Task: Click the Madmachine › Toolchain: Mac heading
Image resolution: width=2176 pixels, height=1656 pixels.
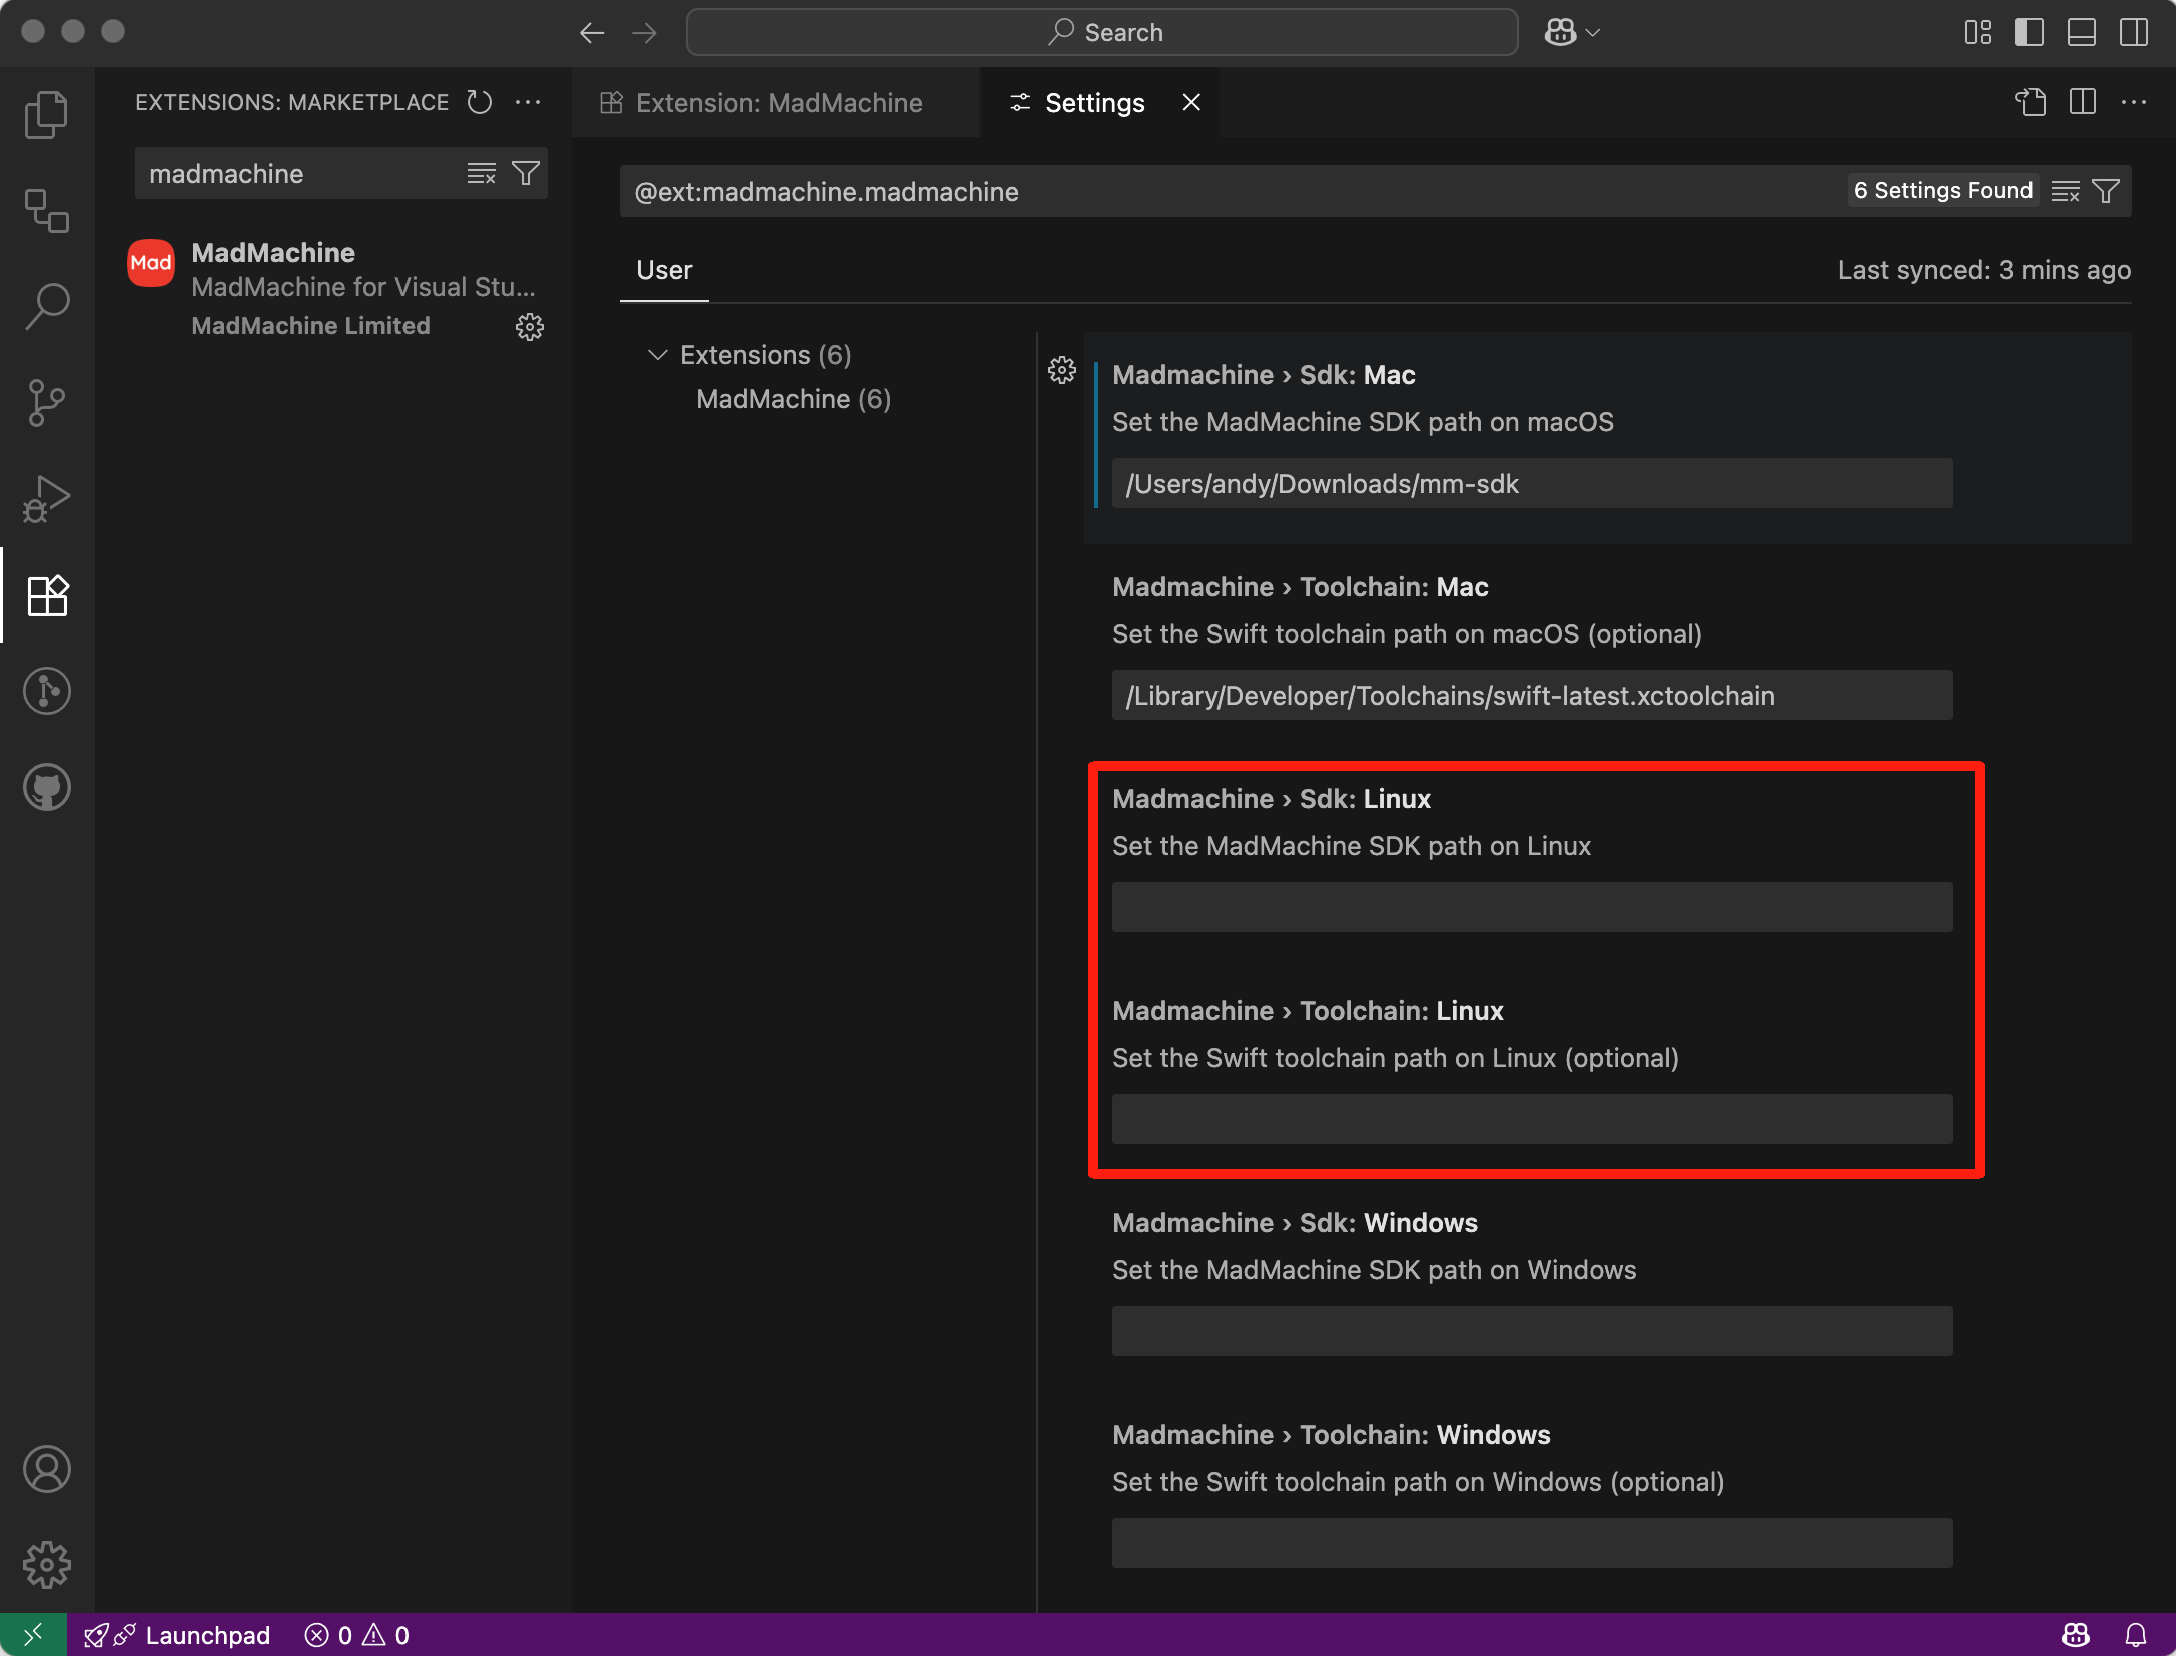Action: point(1300,587)
